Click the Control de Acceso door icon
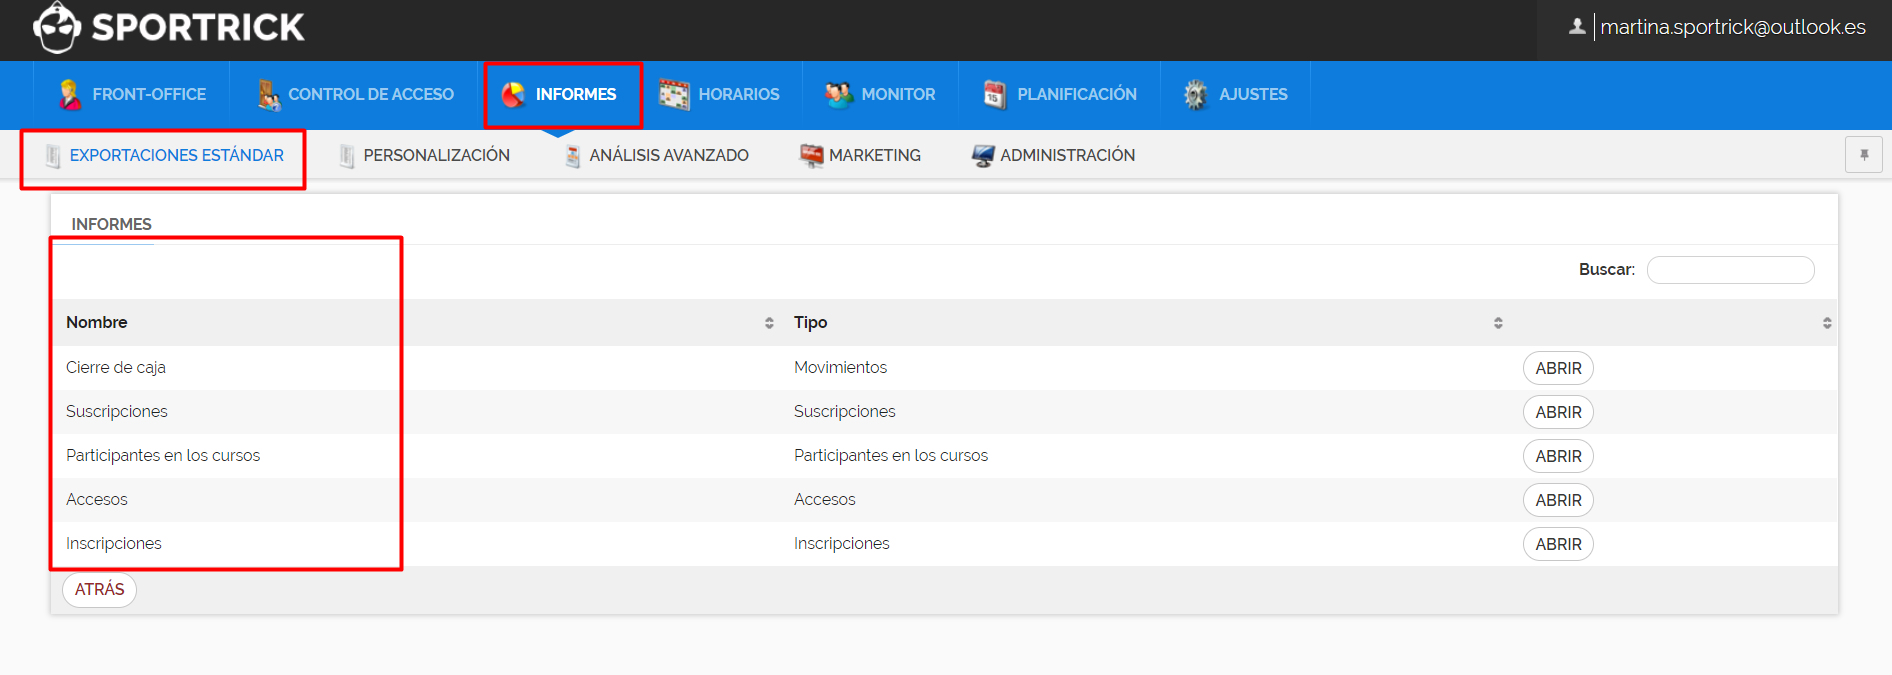The width and height of the screenshot is (1892, 675). click(268, 94)
